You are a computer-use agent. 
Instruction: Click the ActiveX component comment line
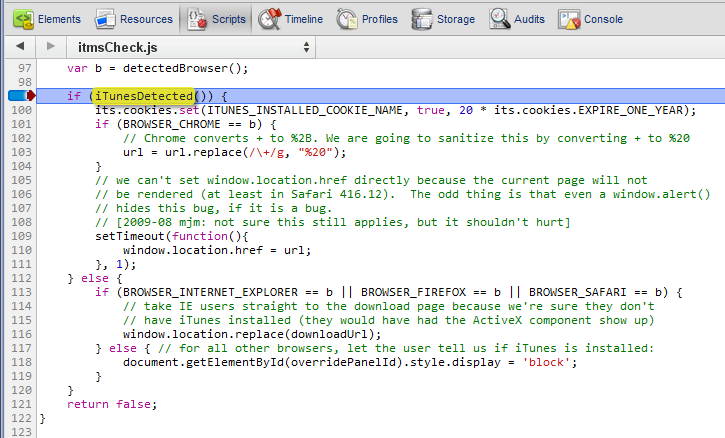pos(388,320)
